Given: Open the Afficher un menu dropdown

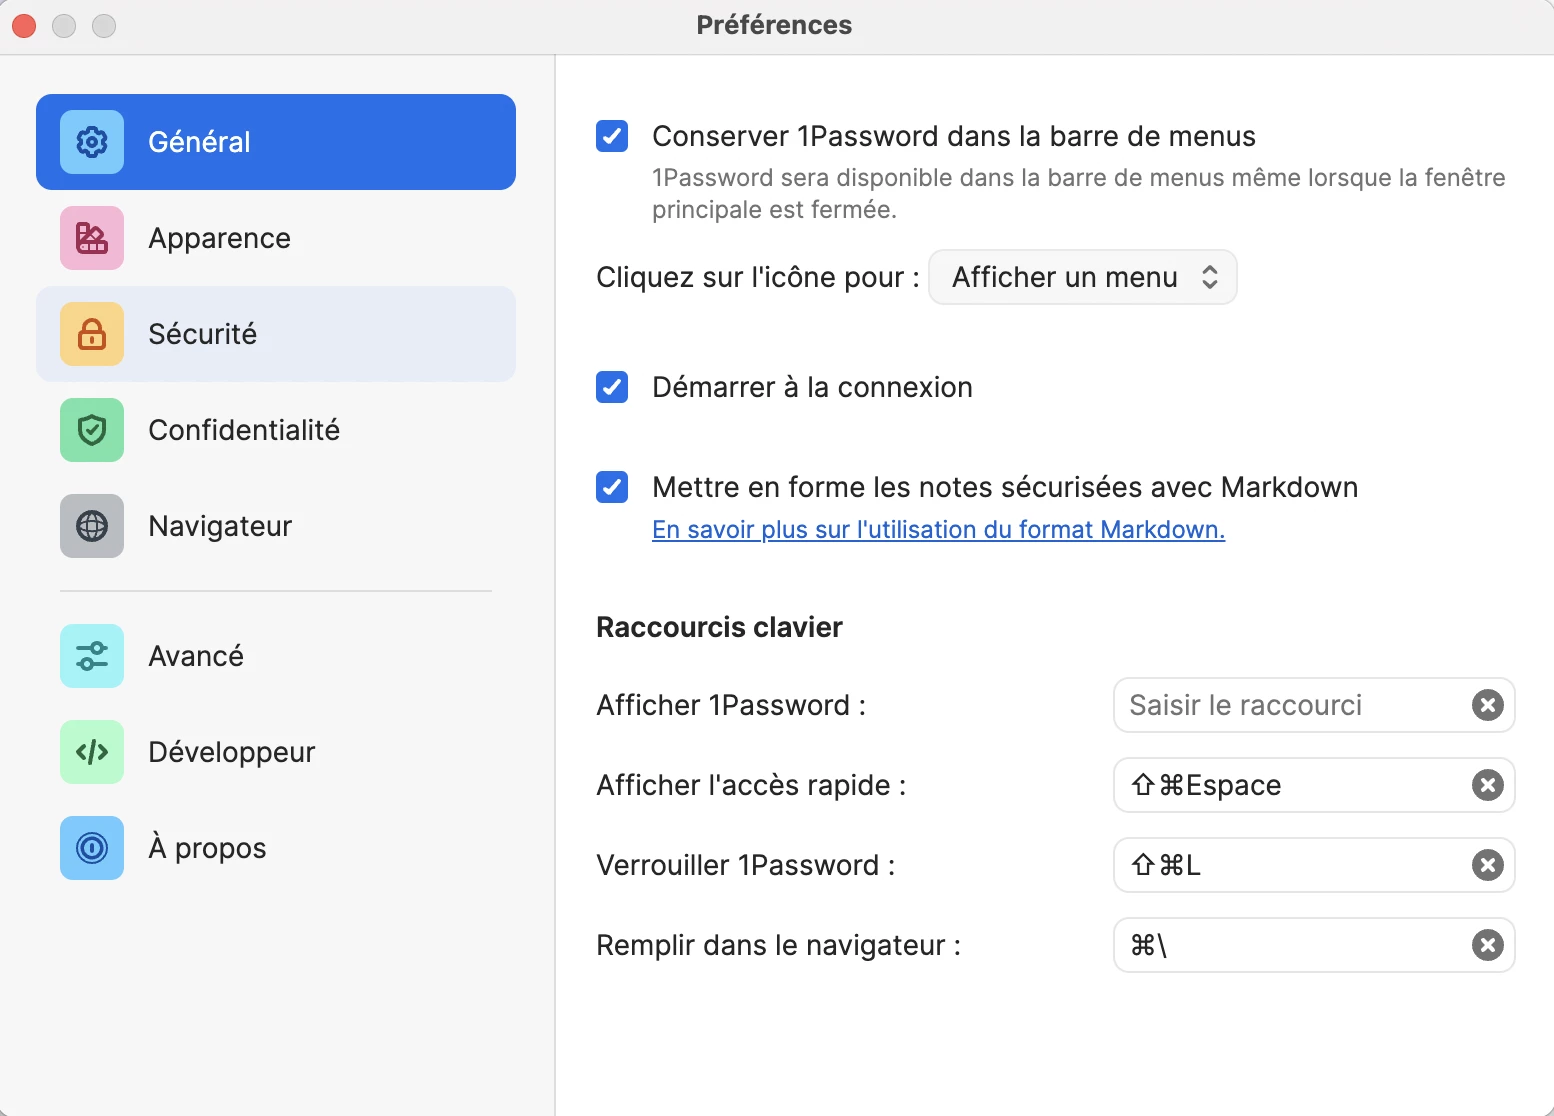Looking at the screenshot, I should point(1083,277).
